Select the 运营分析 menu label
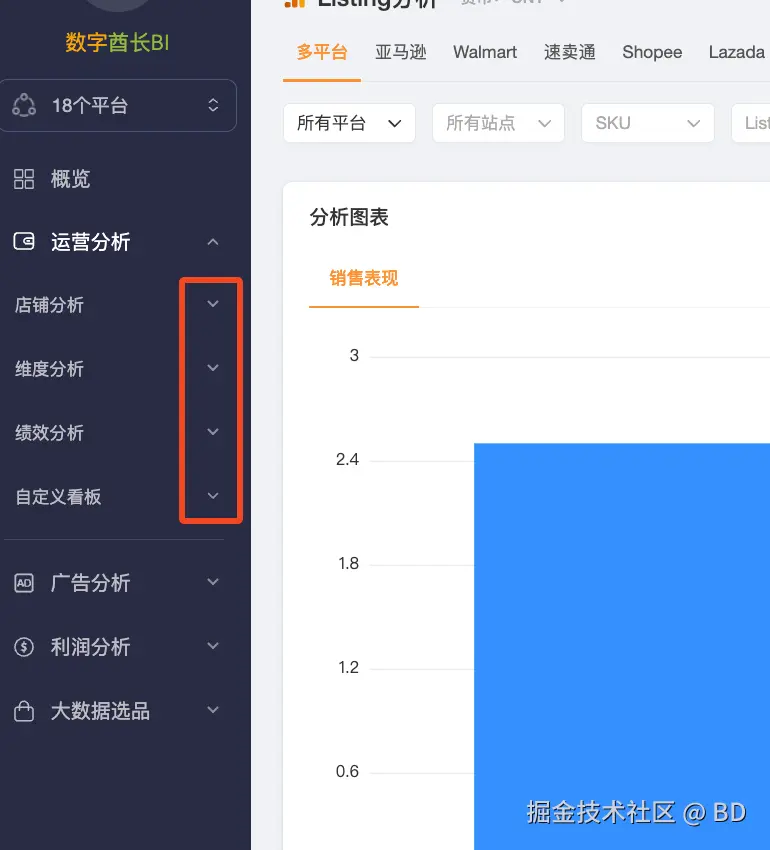Viewport: 770px width, 850px height. (91, 242)
